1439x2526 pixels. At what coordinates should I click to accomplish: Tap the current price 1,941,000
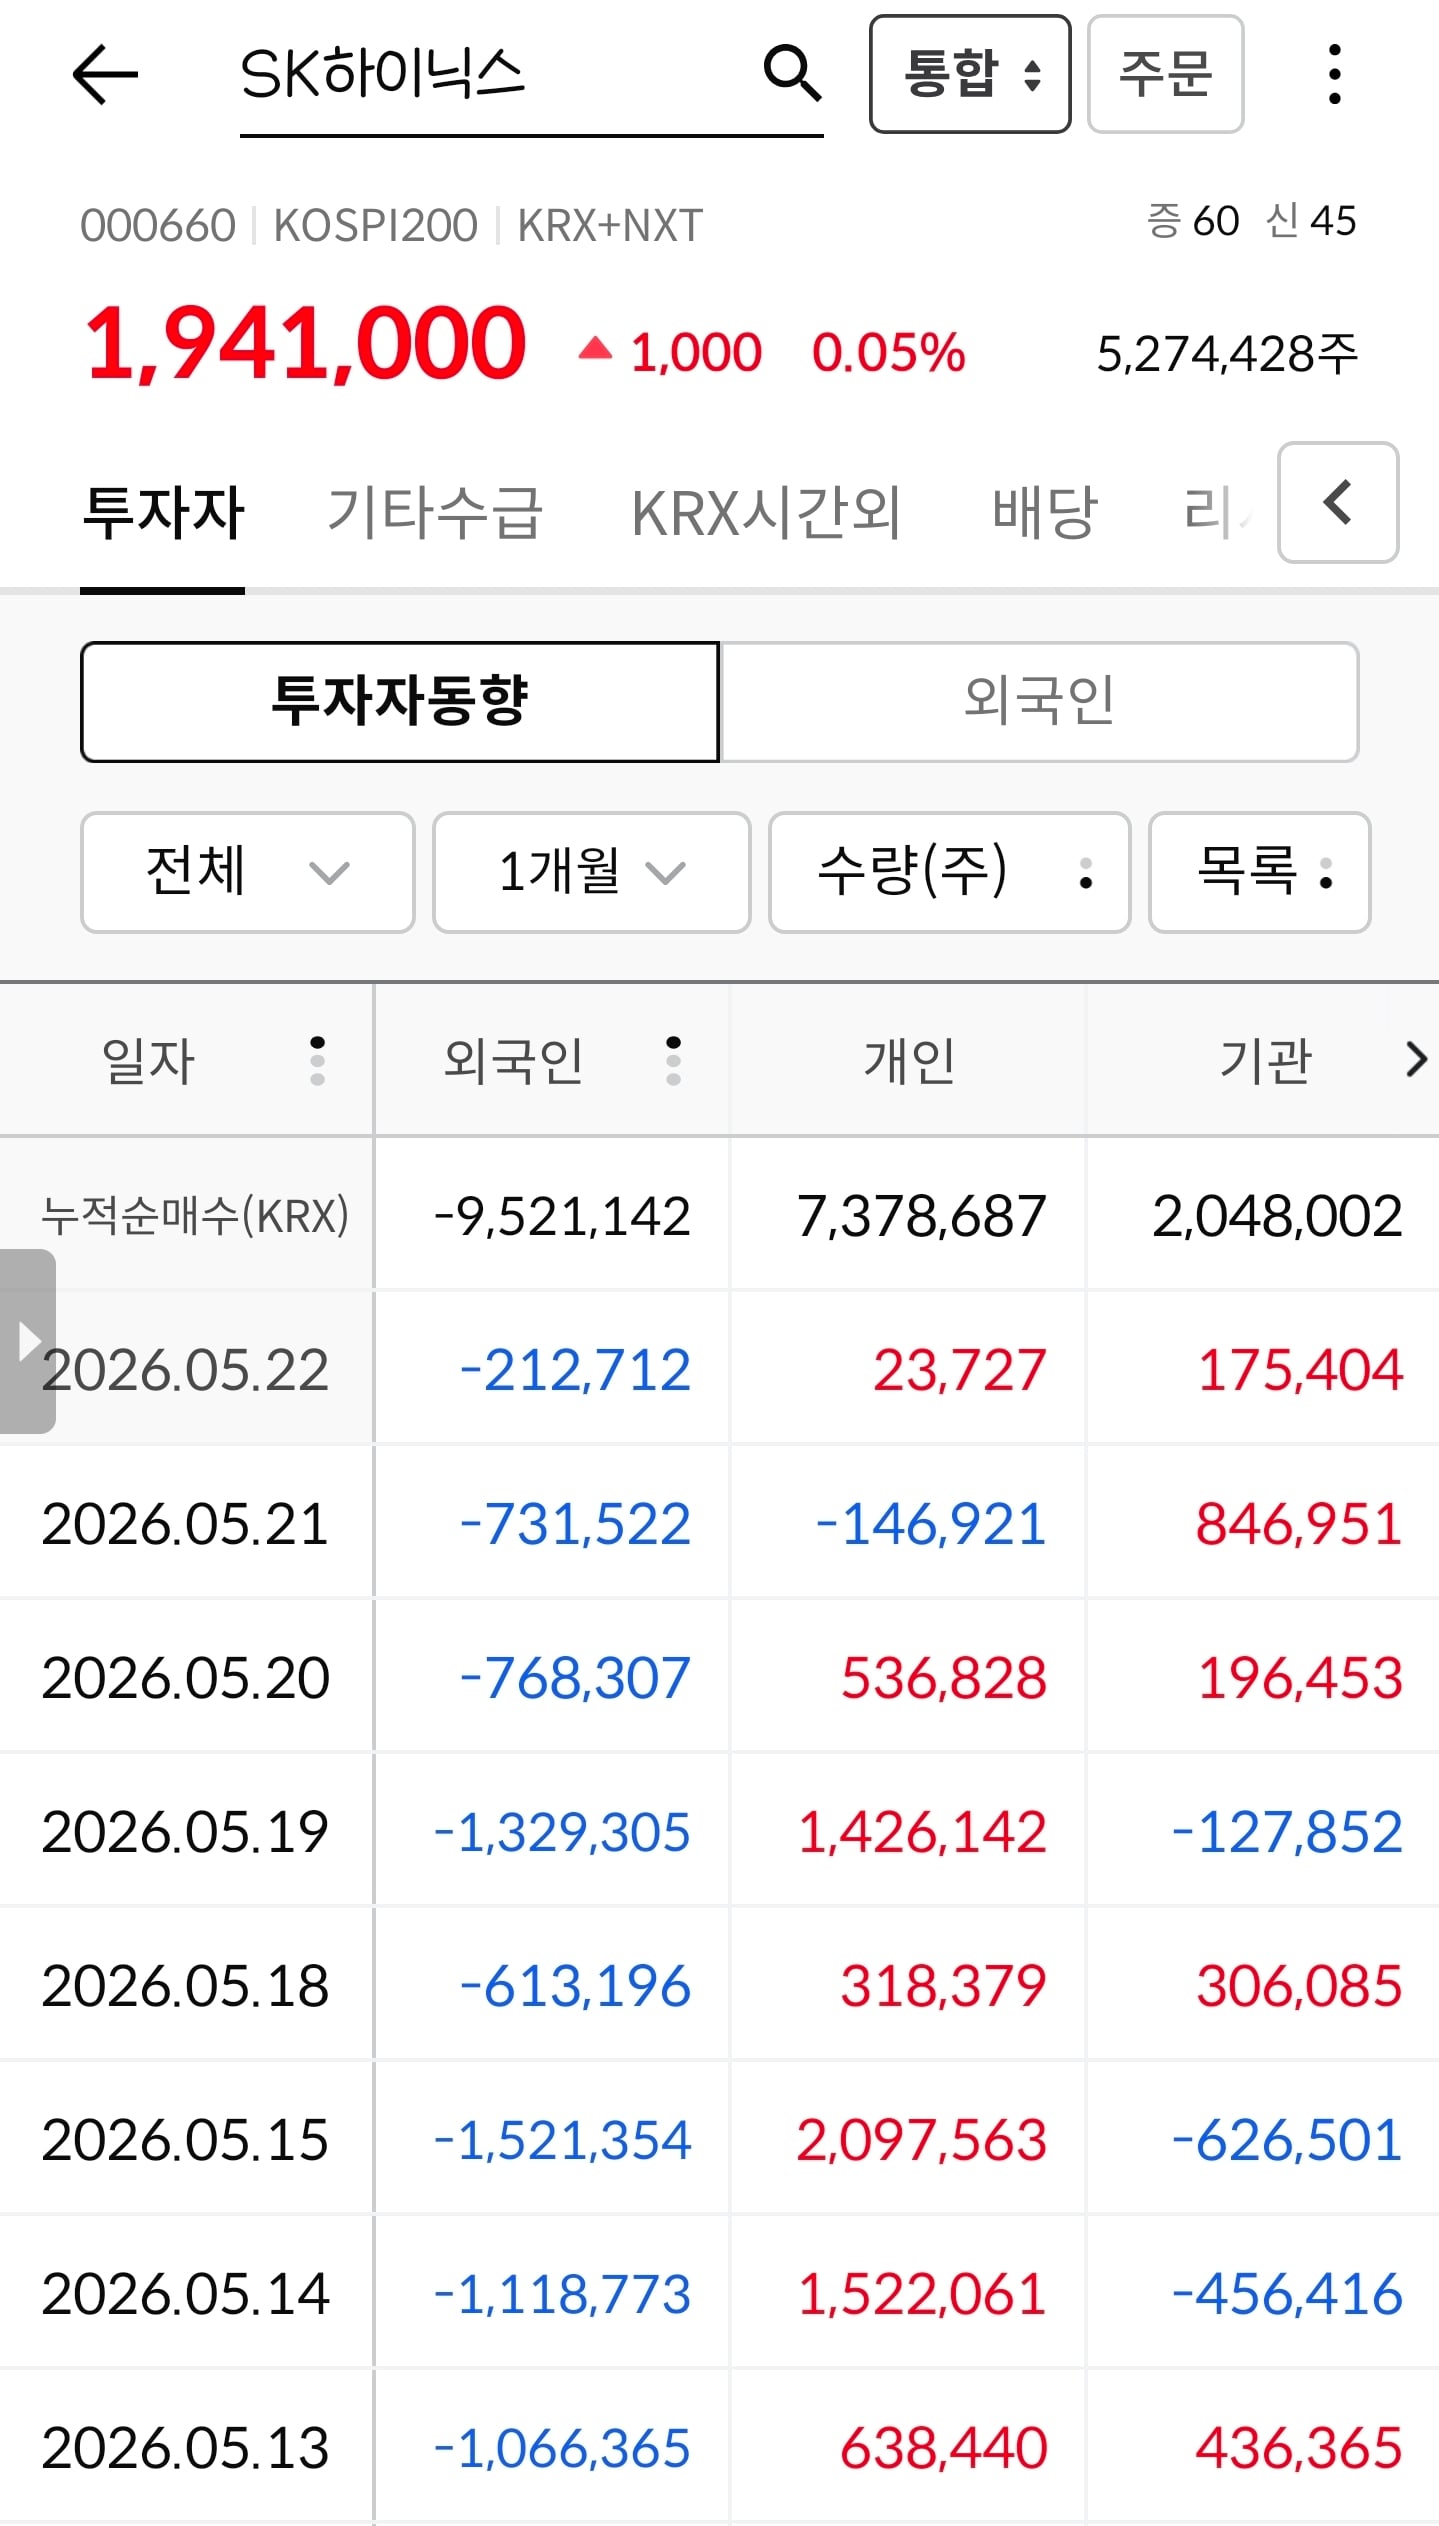[305, 344]
